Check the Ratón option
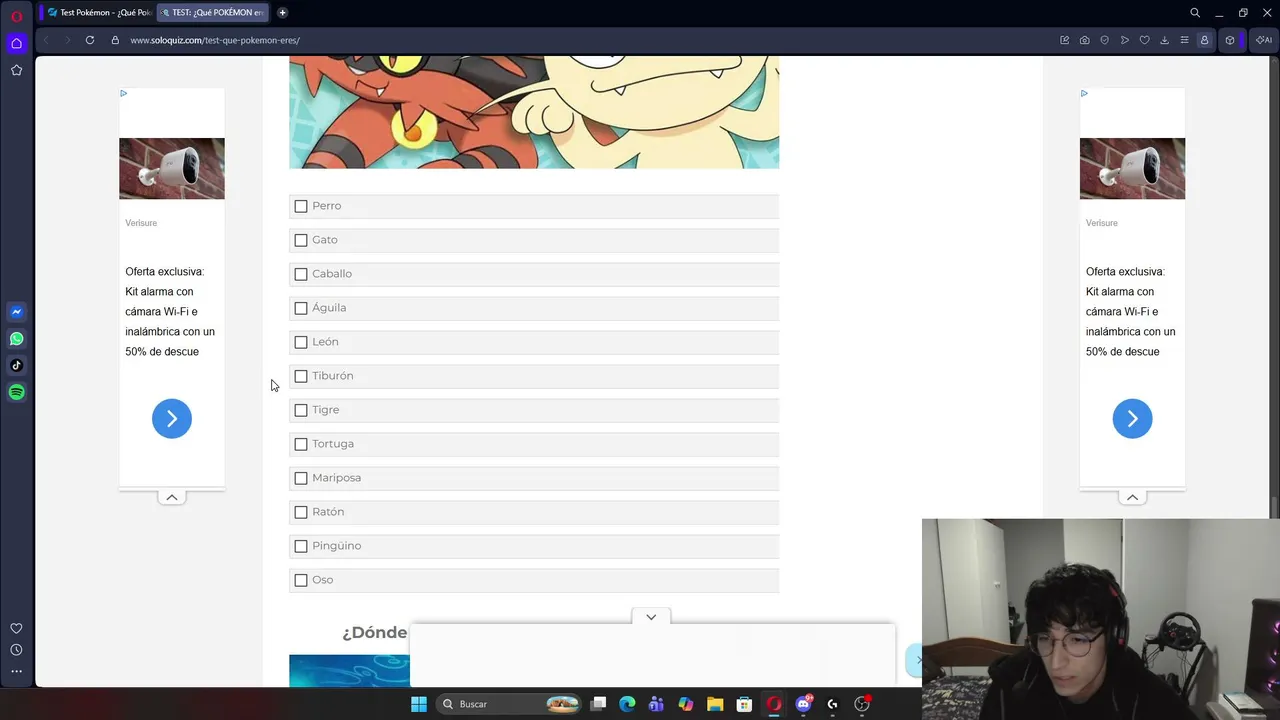 coord(301,512)
